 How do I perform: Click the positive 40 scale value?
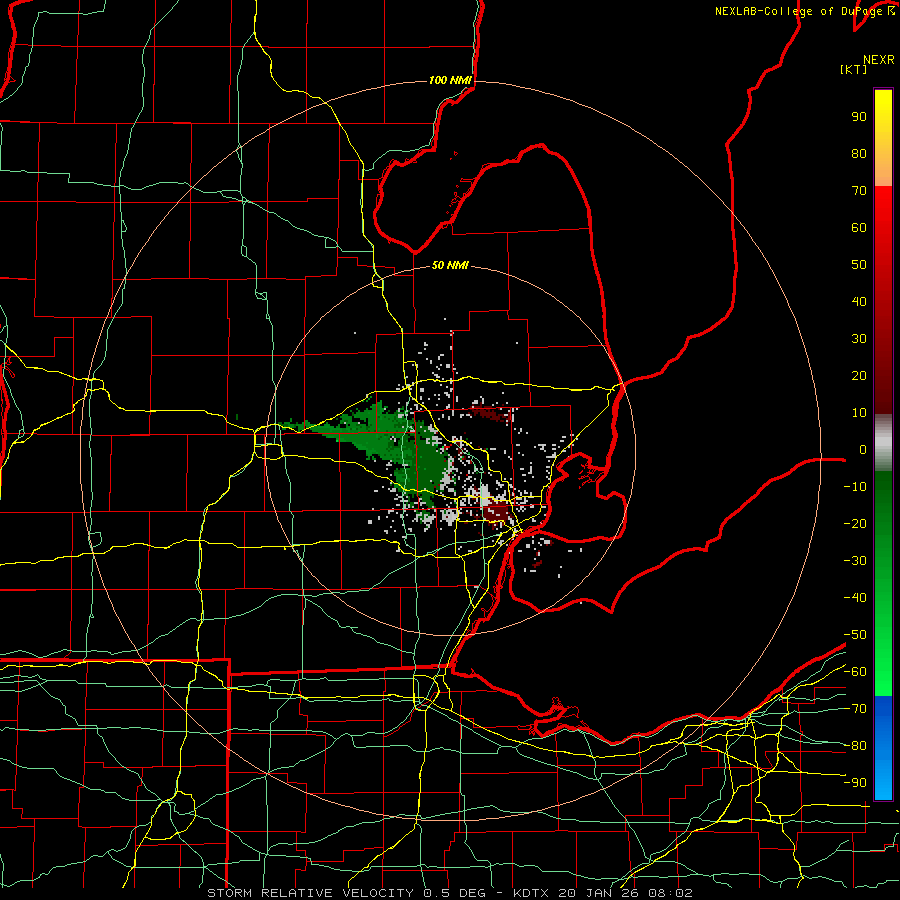(x=859, y=302)
